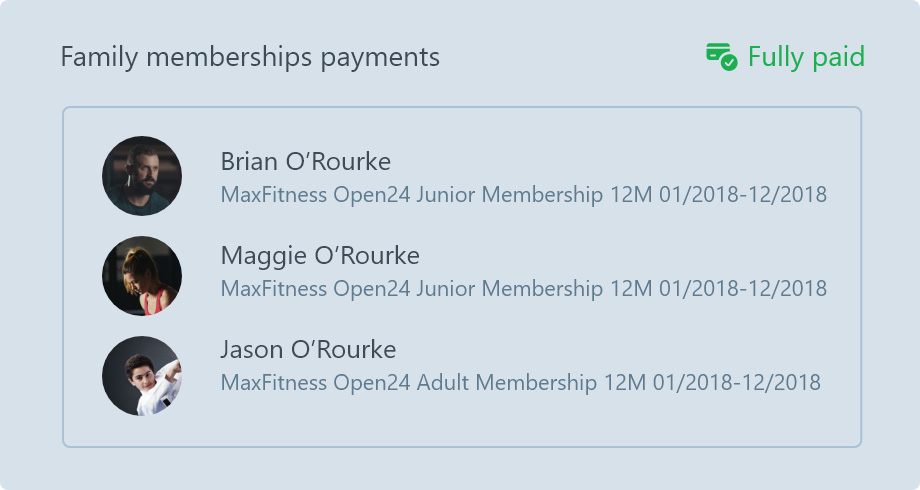Click the 01/2018-12/2018 dates in Maggie's row

743,288
